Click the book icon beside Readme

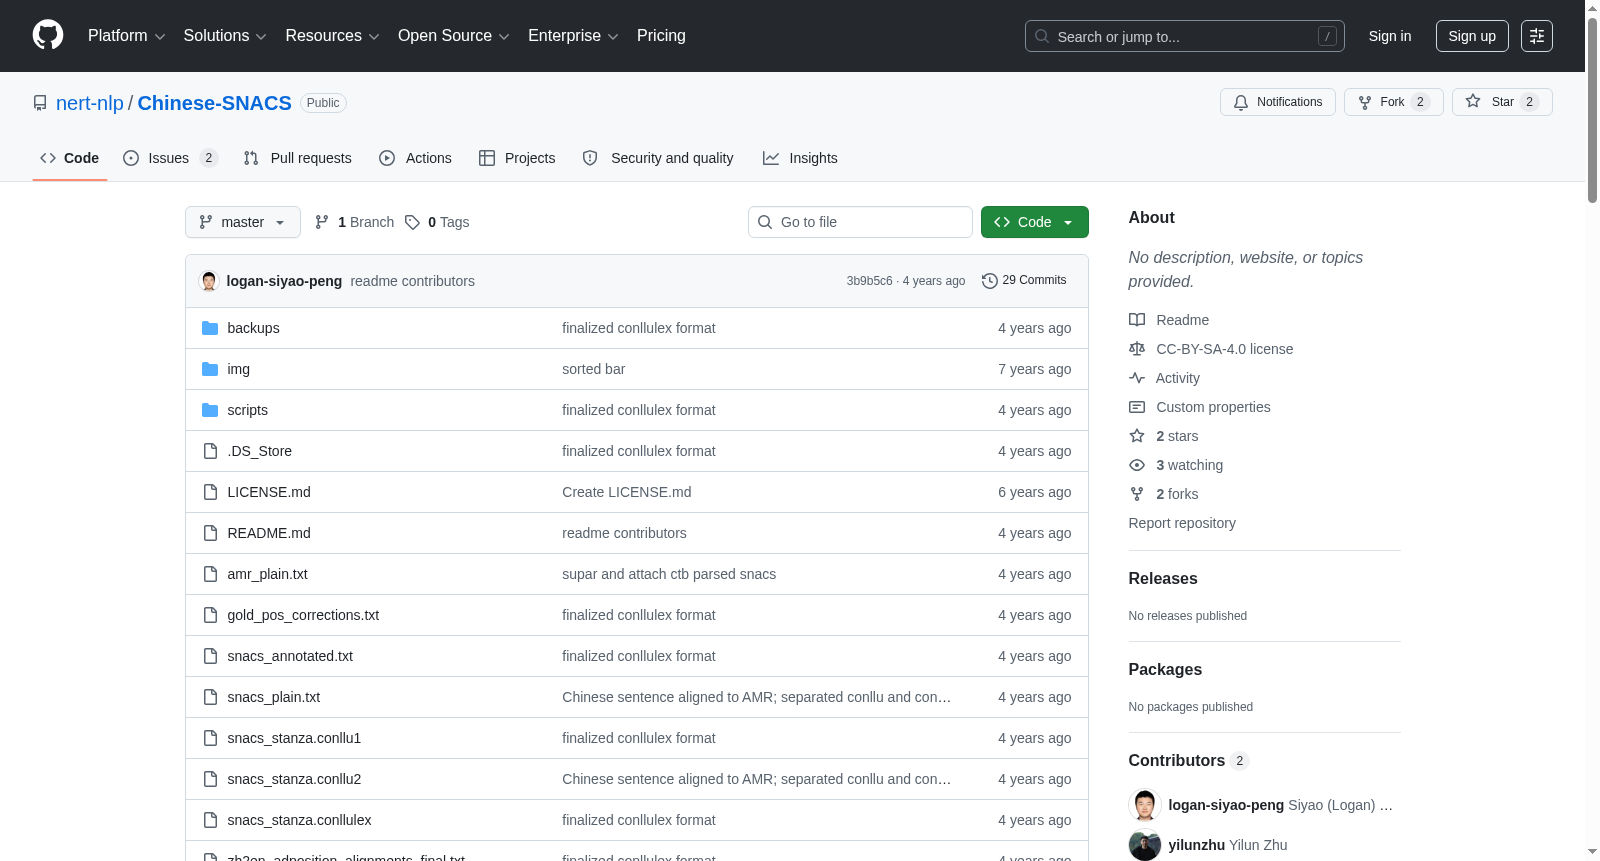[1137, 320]
